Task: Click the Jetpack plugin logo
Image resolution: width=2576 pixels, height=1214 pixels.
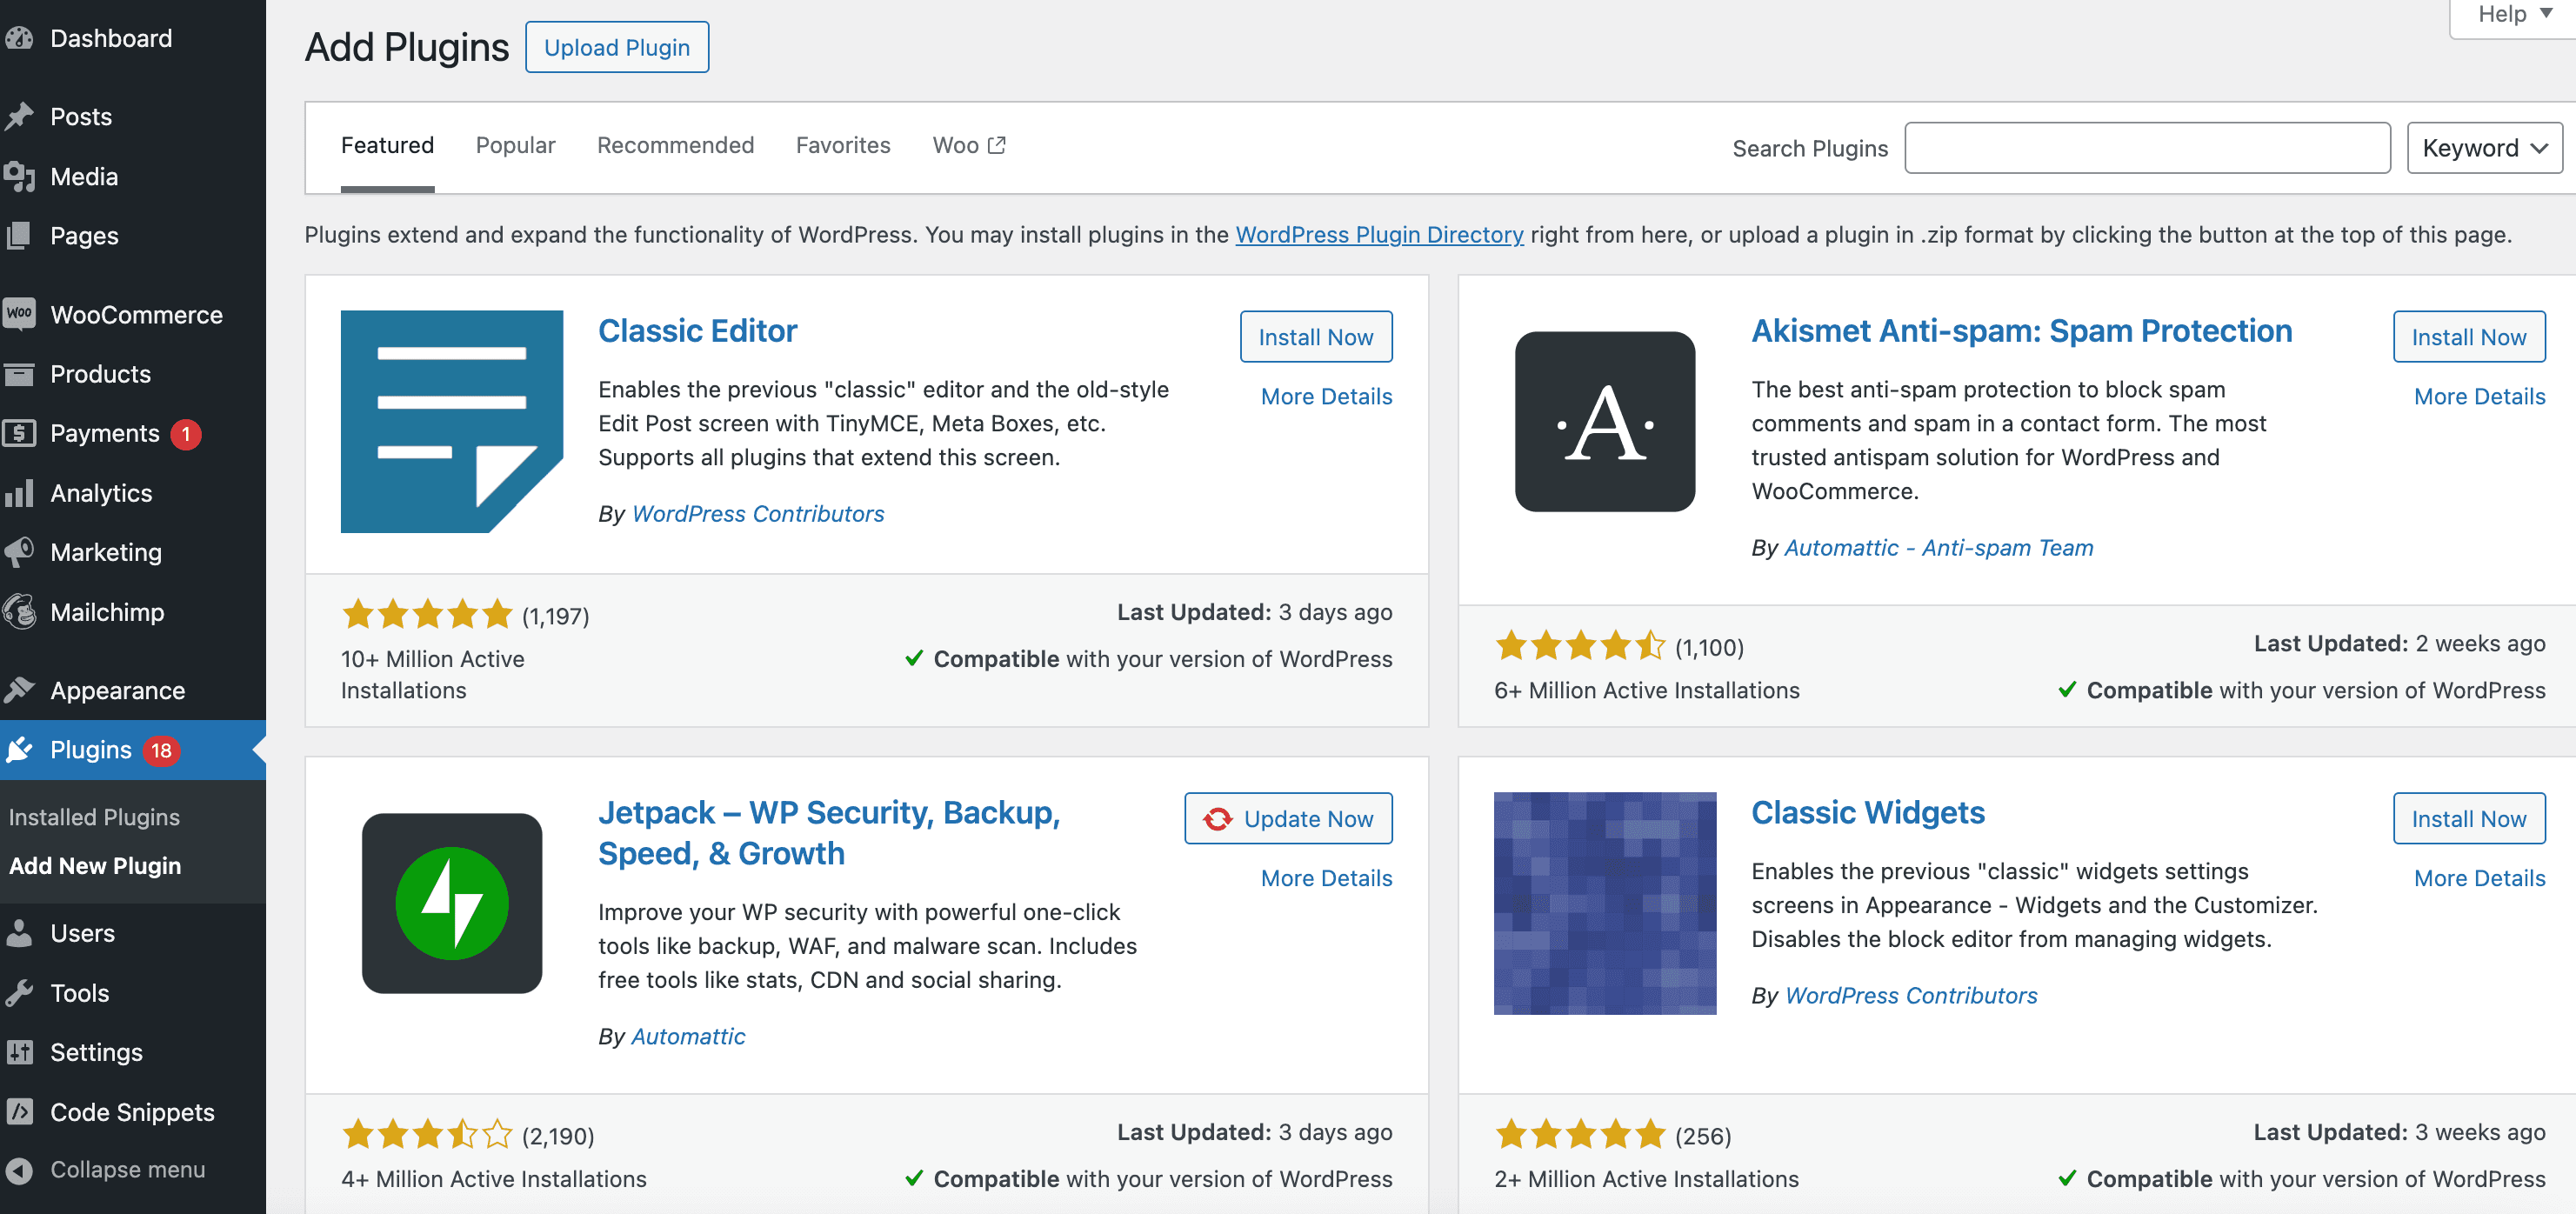Action: tap(452, 903)
